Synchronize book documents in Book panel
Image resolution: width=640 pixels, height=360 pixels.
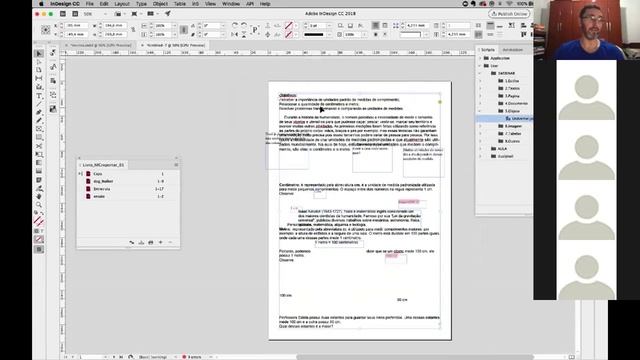[131, 242]
